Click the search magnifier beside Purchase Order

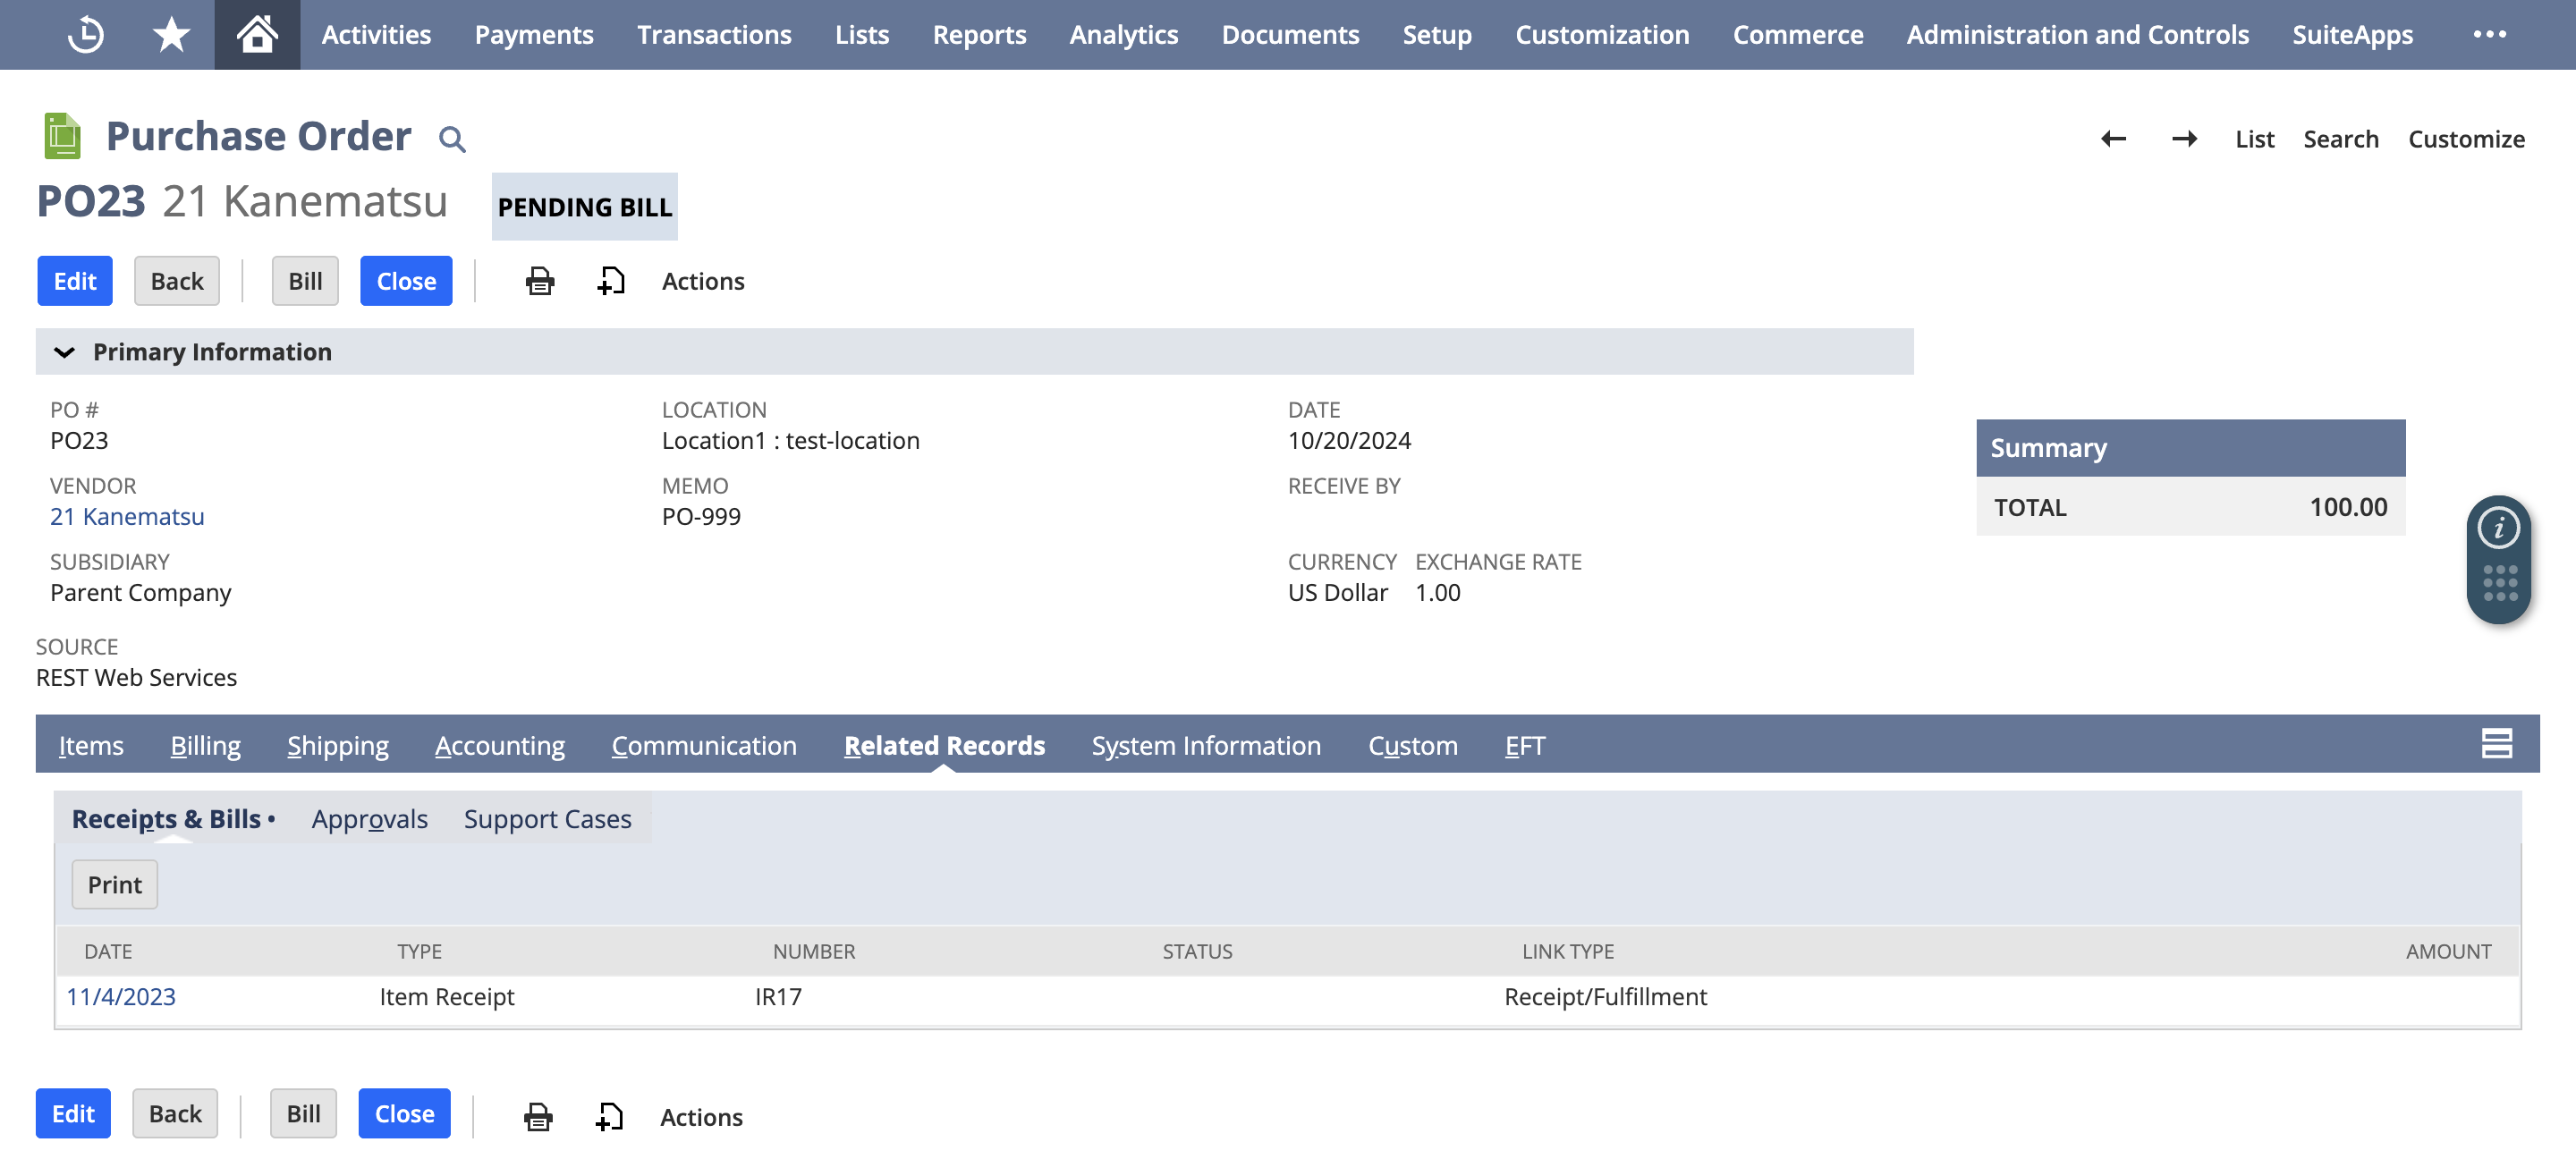click(x=452, y=139)
